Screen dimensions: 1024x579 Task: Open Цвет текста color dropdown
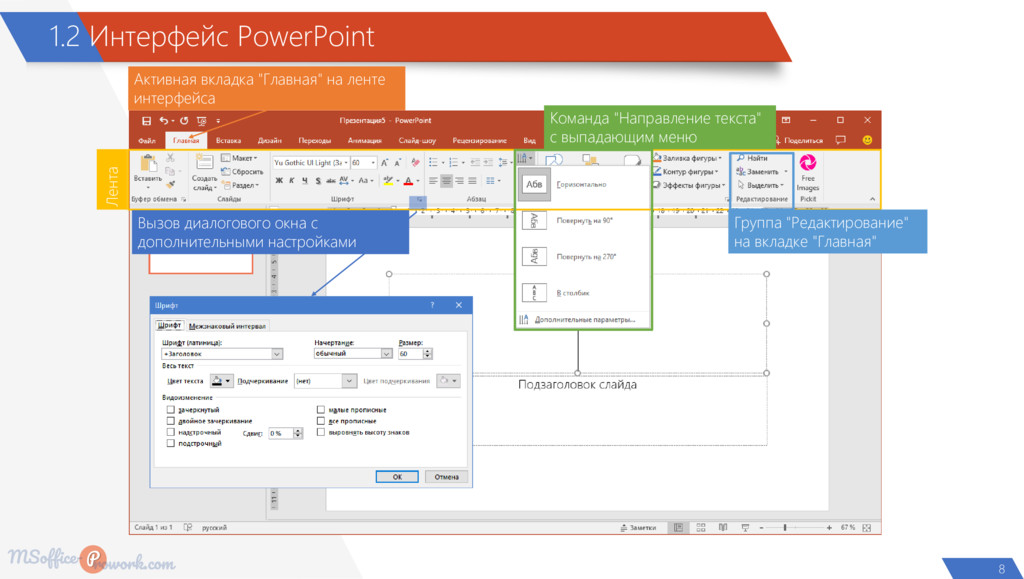[221, 381]
